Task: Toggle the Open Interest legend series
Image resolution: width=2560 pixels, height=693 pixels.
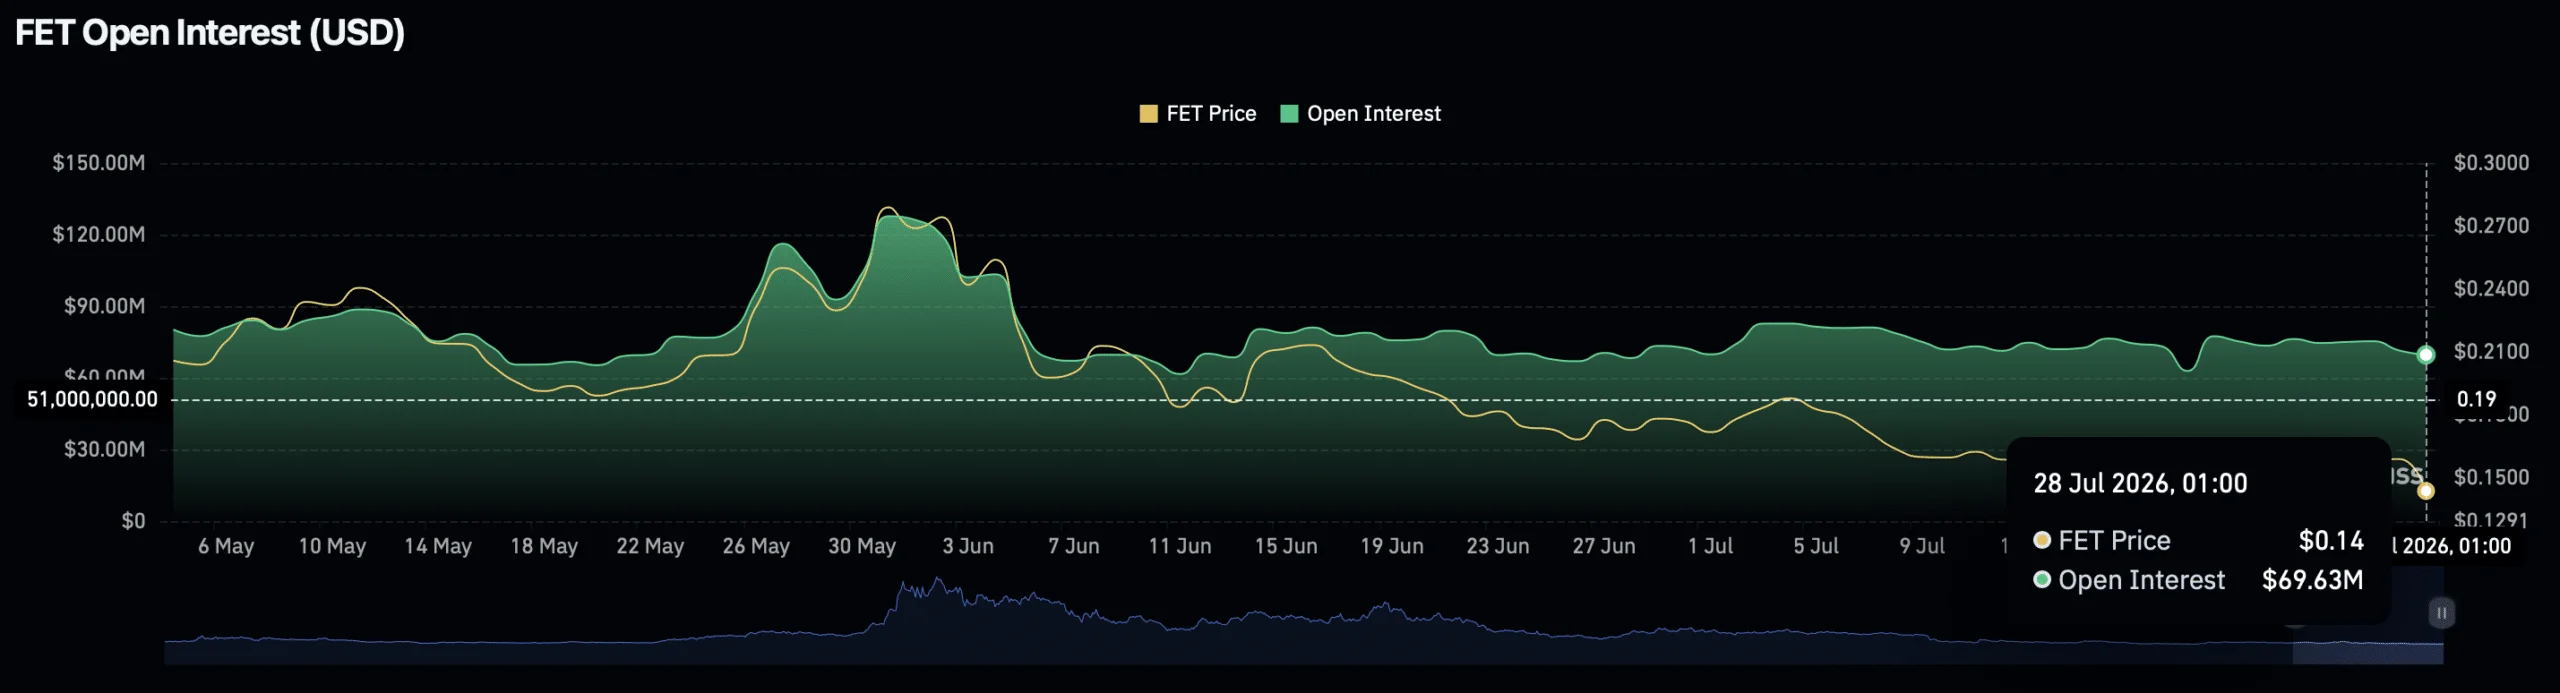Action: click(1360, 114)
